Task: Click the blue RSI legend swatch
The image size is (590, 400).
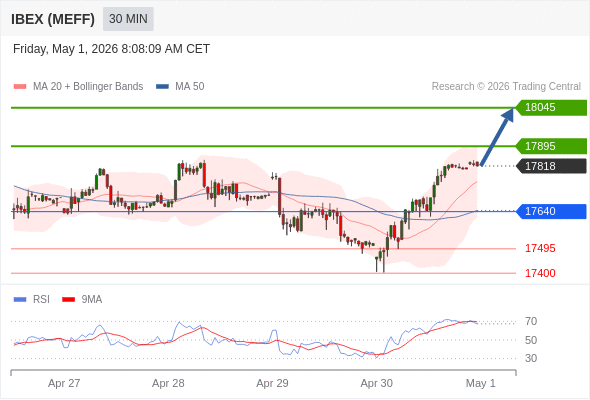Action: [20, 300]
